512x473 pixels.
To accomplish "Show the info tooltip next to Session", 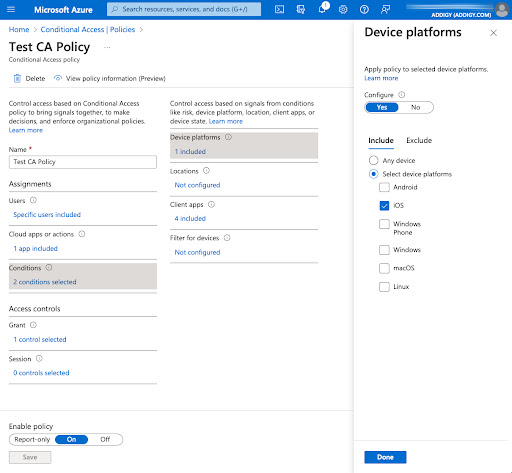I will (39, 359).
